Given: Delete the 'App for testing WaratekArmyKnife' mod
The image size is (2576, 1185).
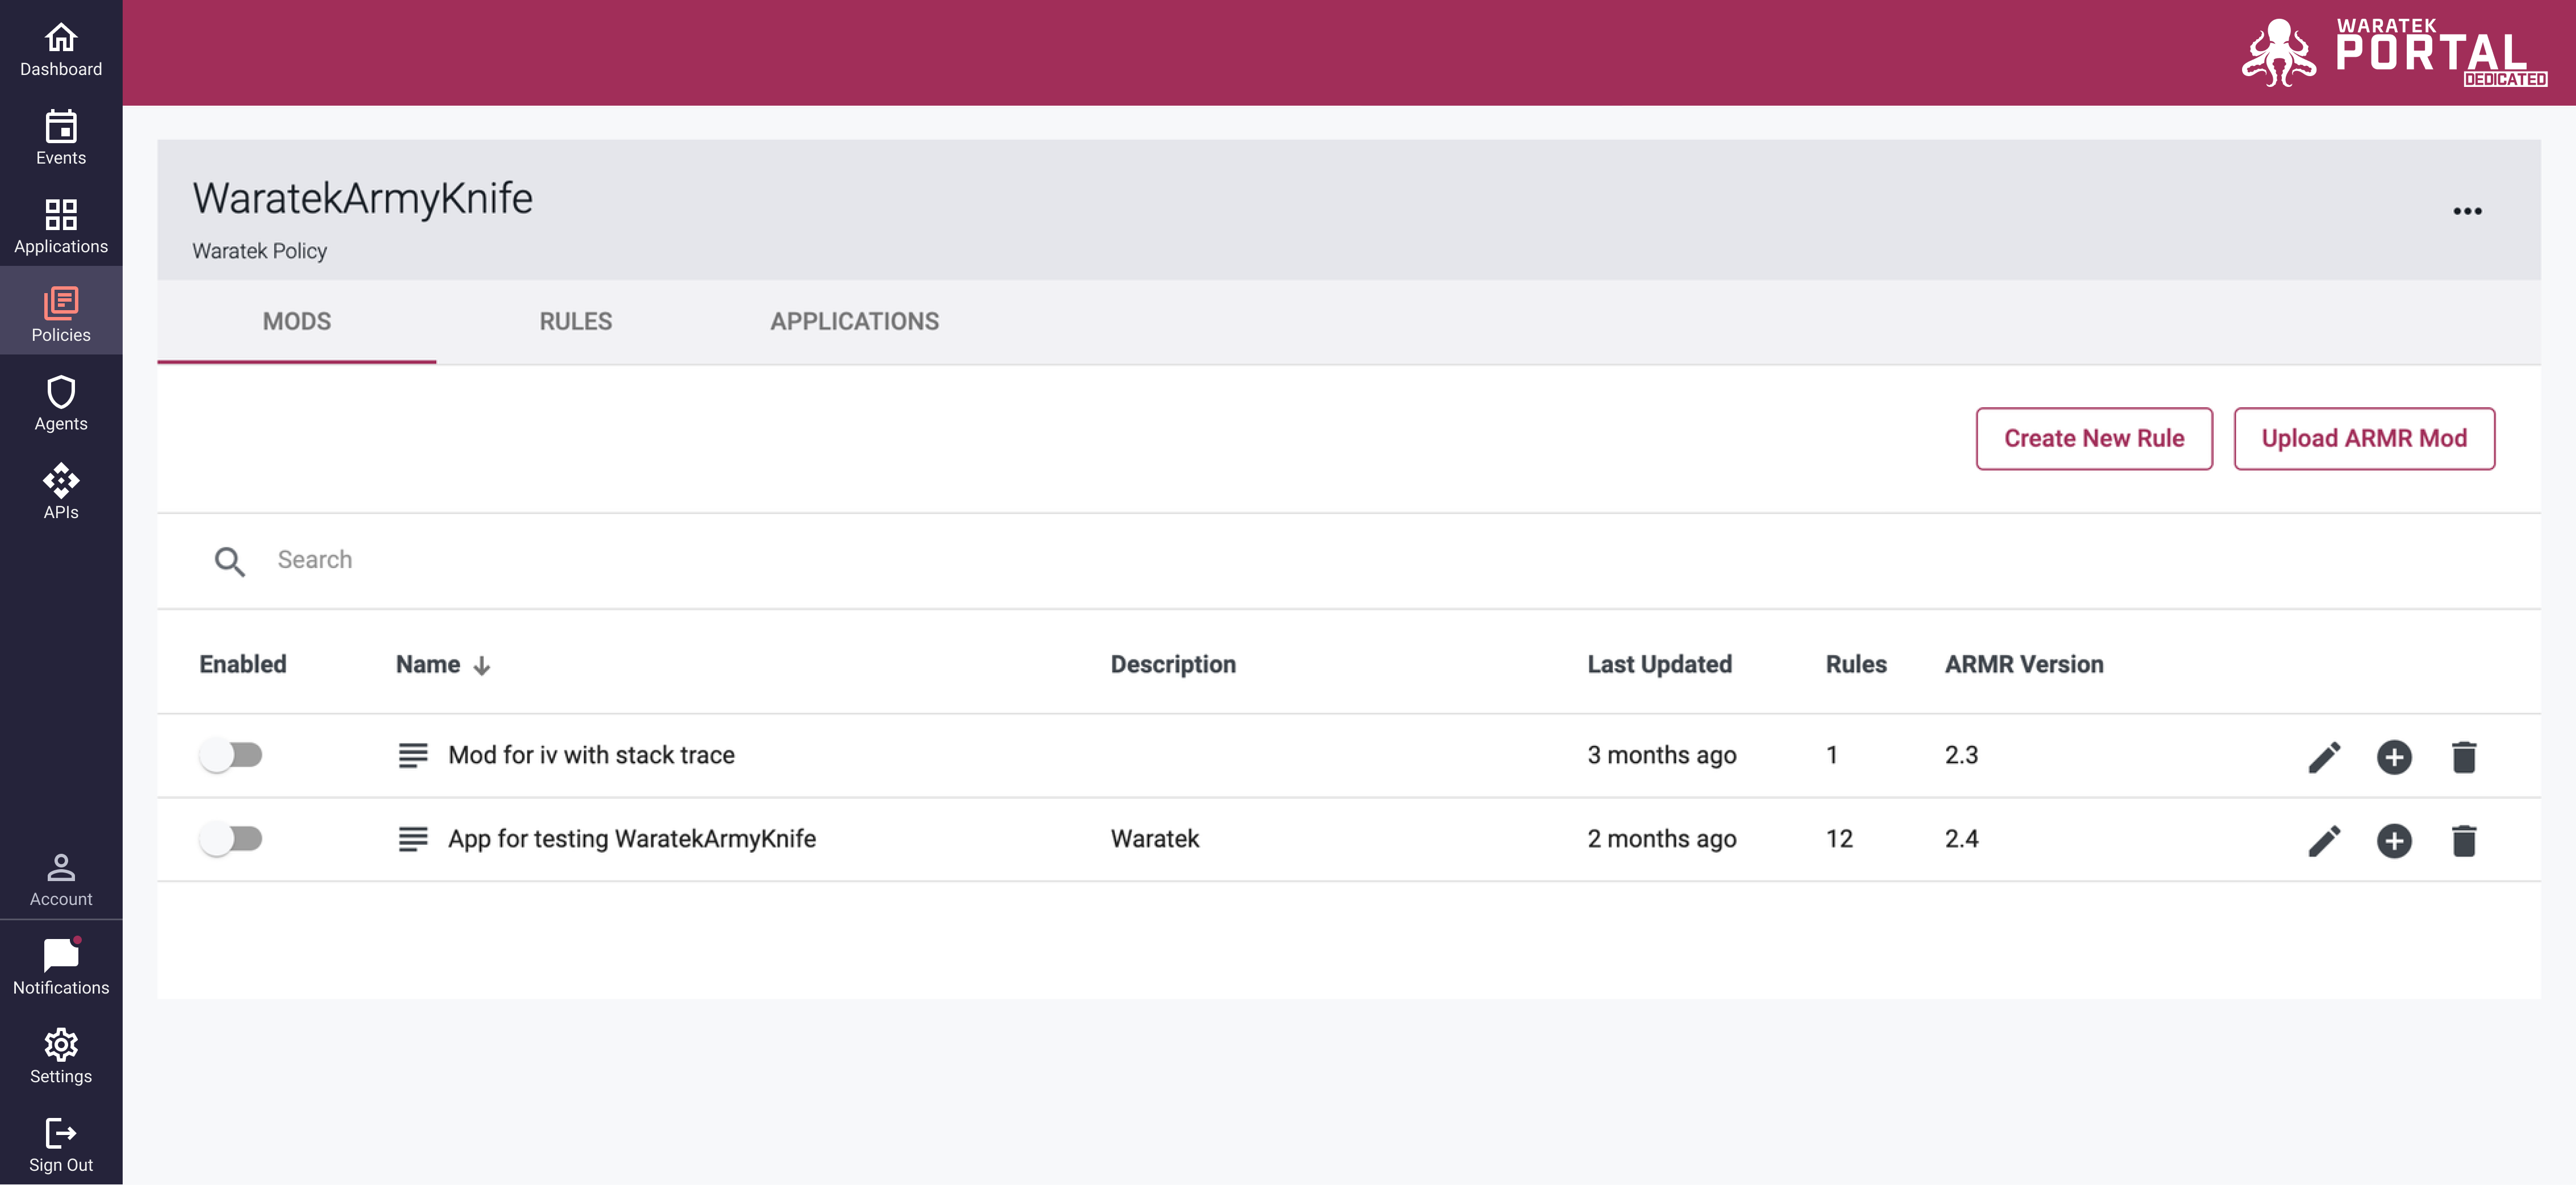Looking at the screenshot, I should [2464, 841].
